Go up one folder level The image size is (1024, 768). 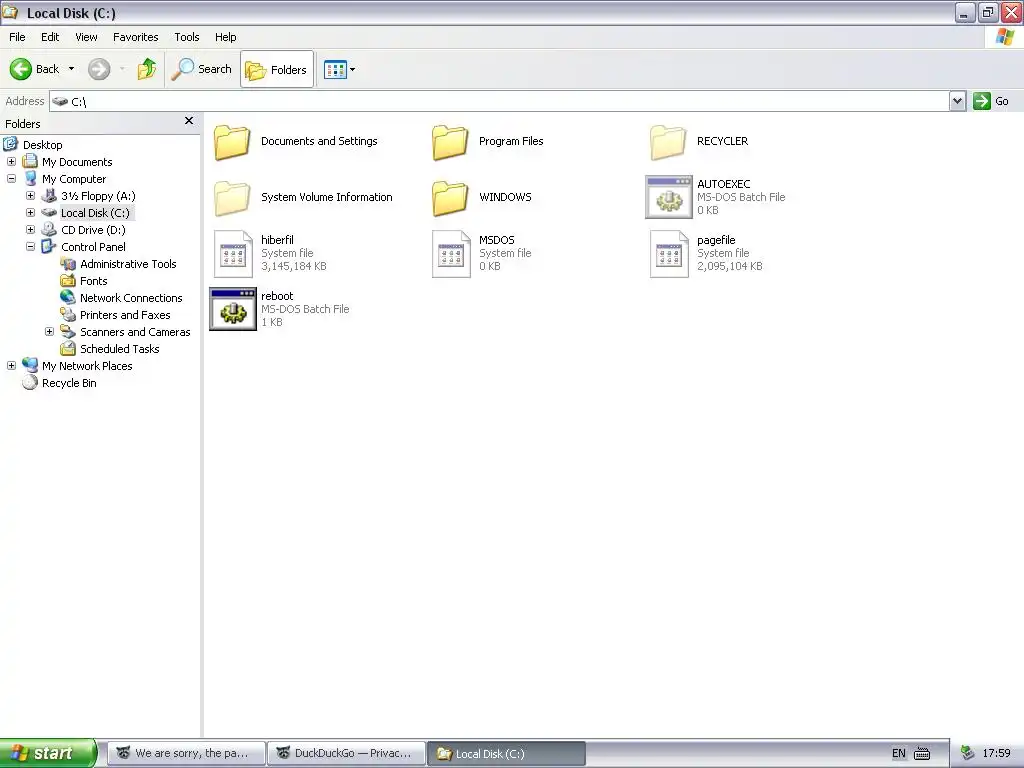point(147,69)
